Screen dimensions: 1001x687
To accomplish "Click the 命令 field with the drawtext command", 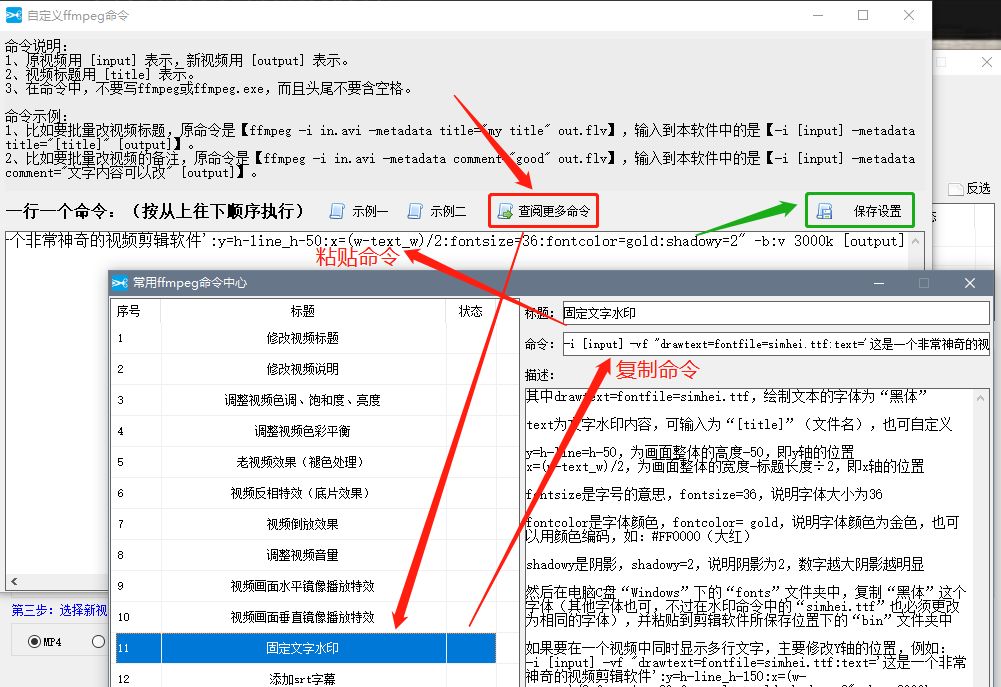I will click(776, 344).
